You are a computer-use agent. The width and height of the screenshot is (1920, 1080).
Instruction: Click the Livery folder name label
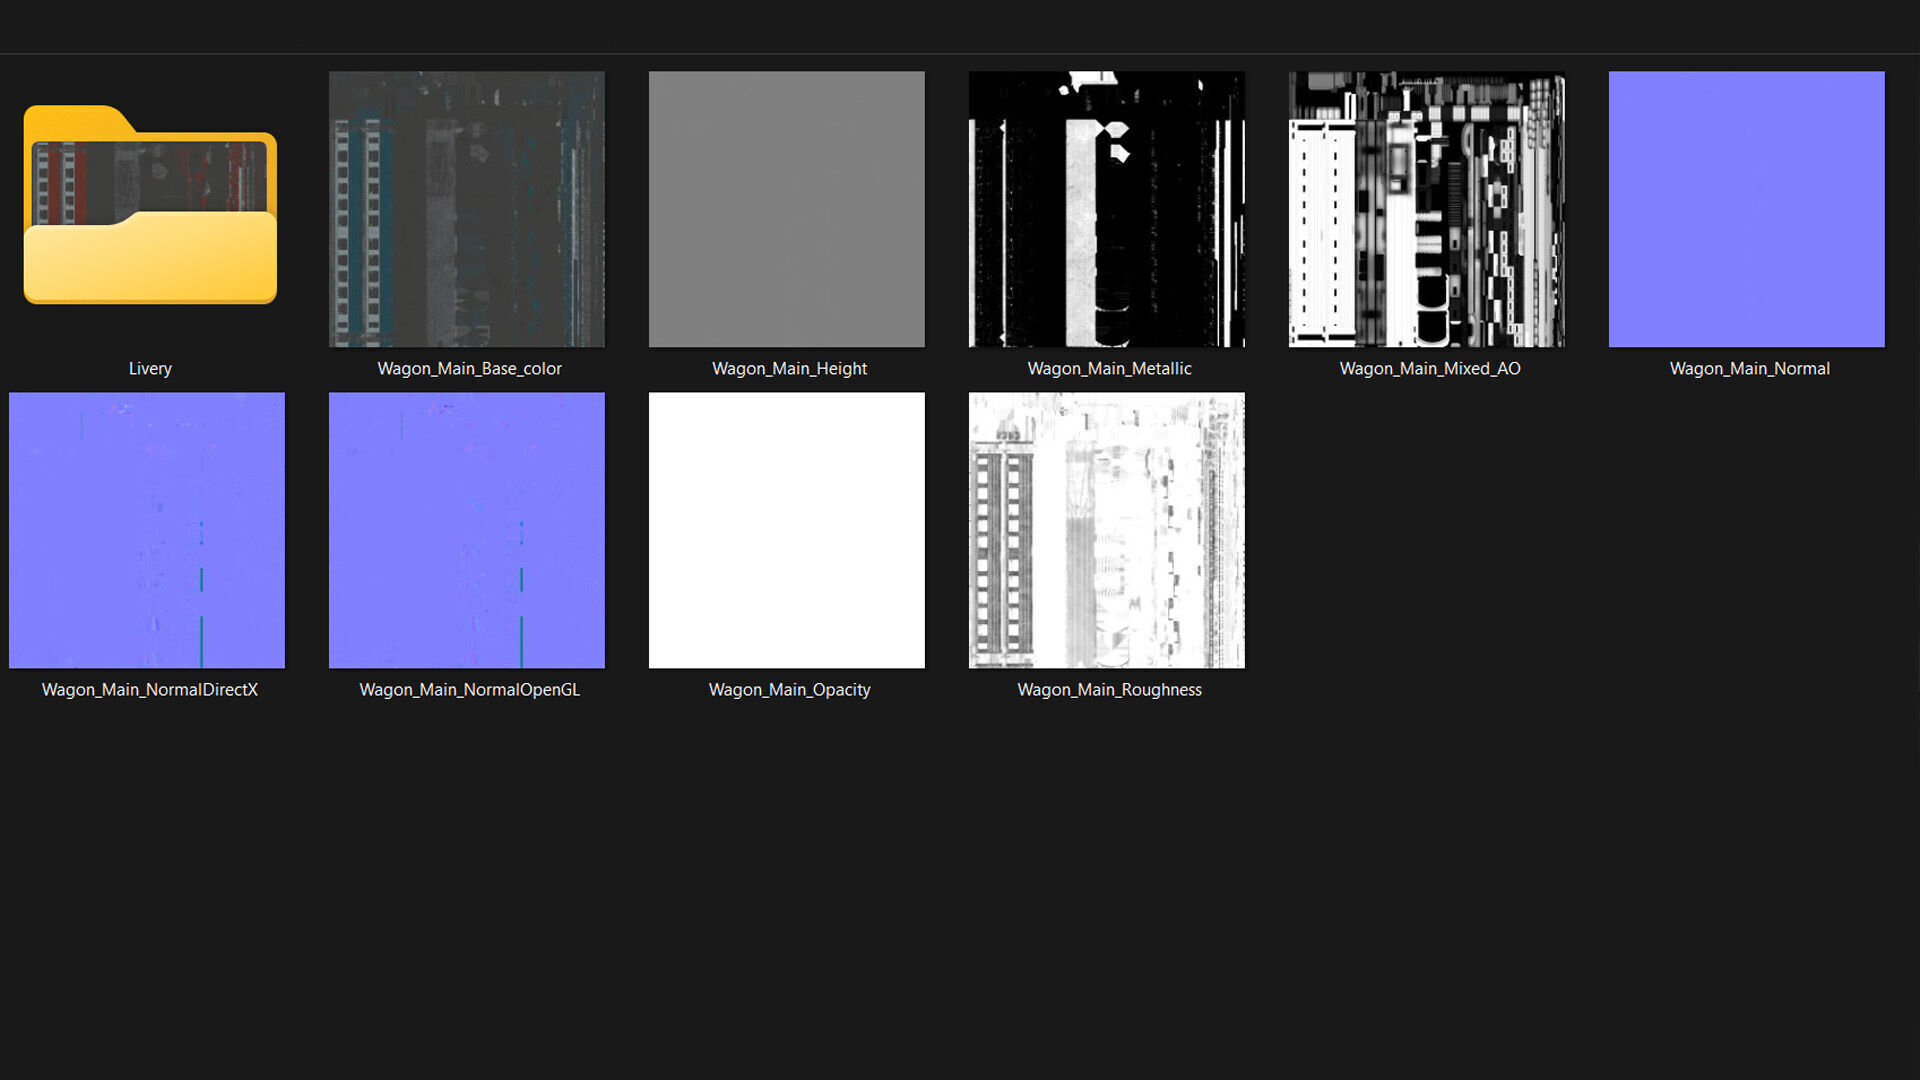pyautogui.click(x=150, y=369)
